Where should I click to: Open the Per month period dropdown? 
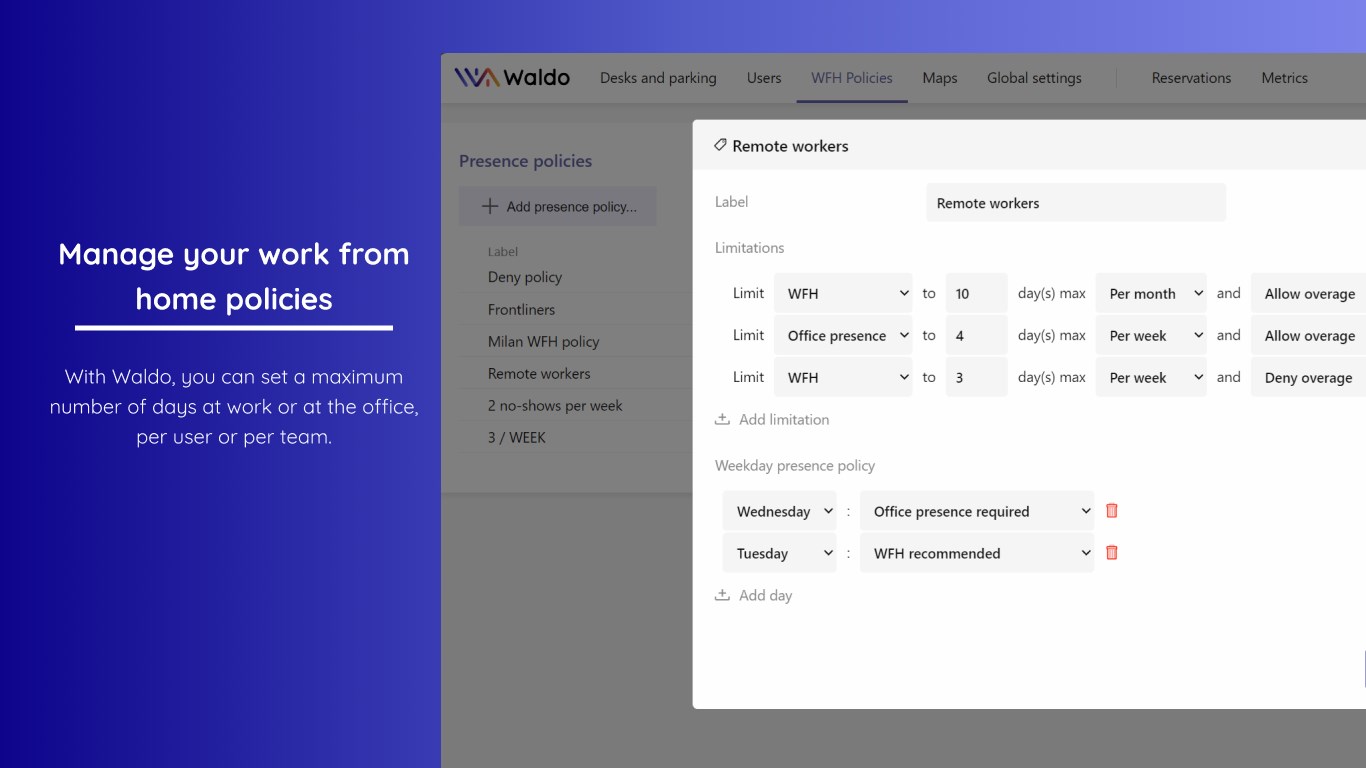click(1151, 294)
